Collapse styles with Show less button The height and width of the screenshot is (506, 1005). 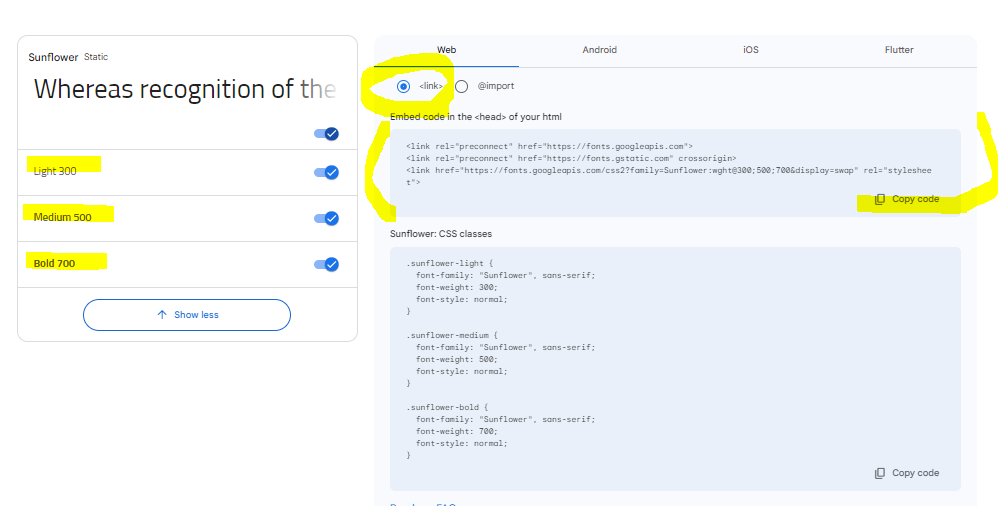[187, 315]
